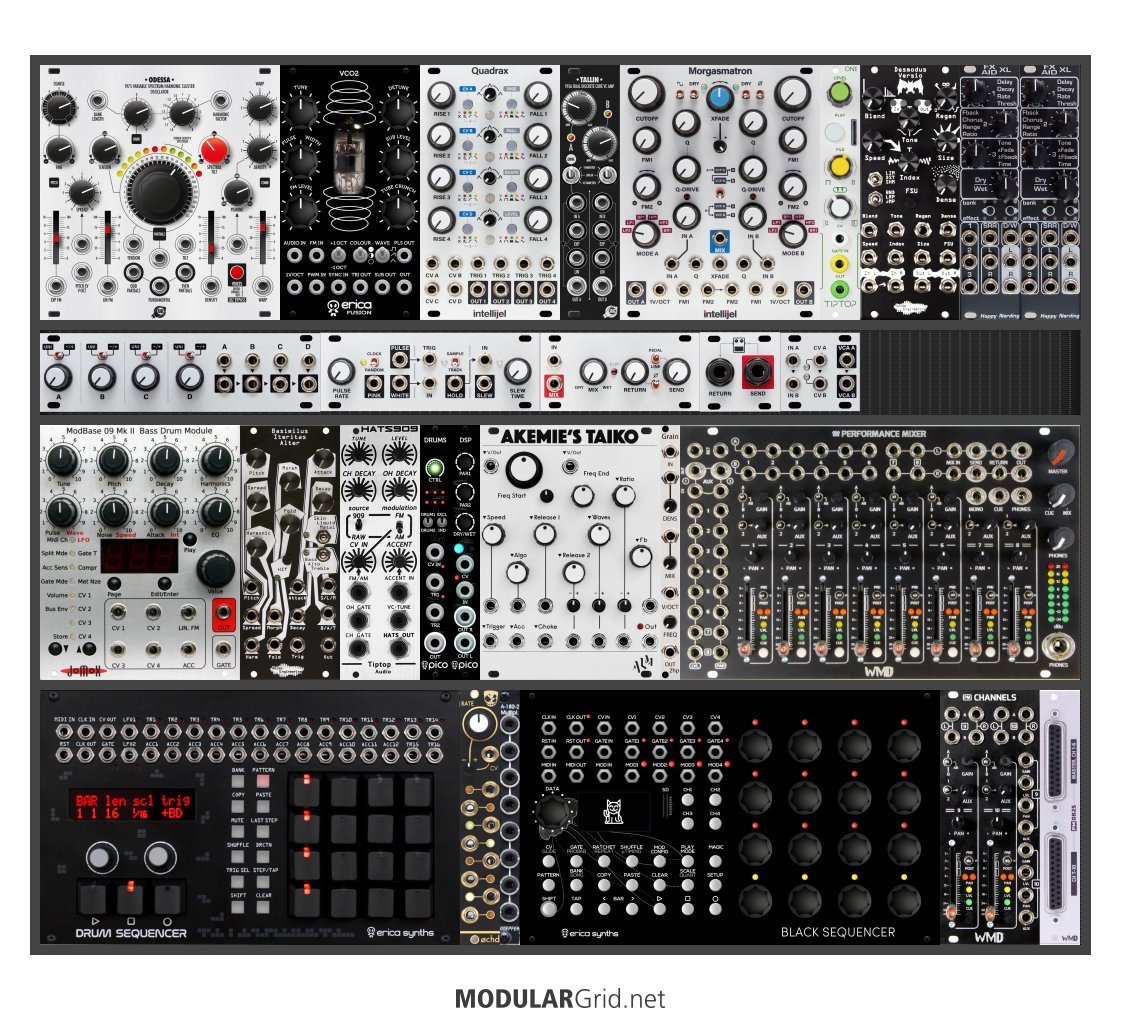Flip the 909/RAW source switch on HATS909

357,526
